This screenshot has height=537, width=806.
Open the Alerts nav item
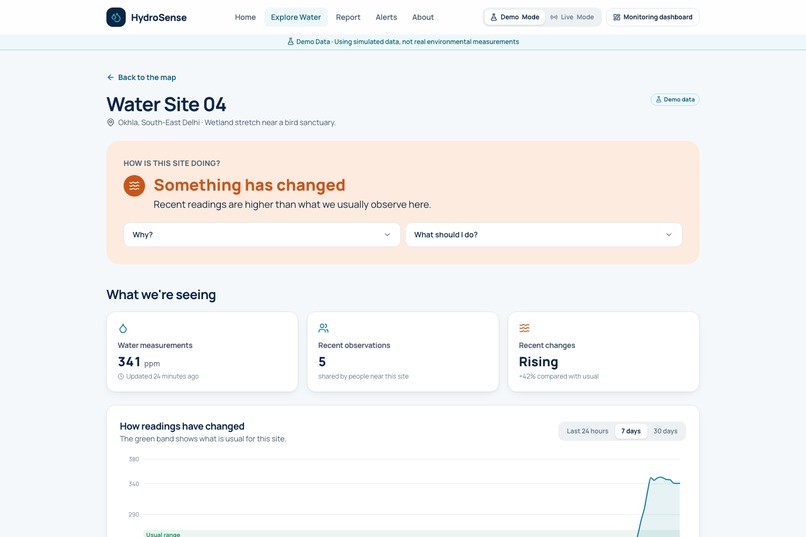click(386, 17)
